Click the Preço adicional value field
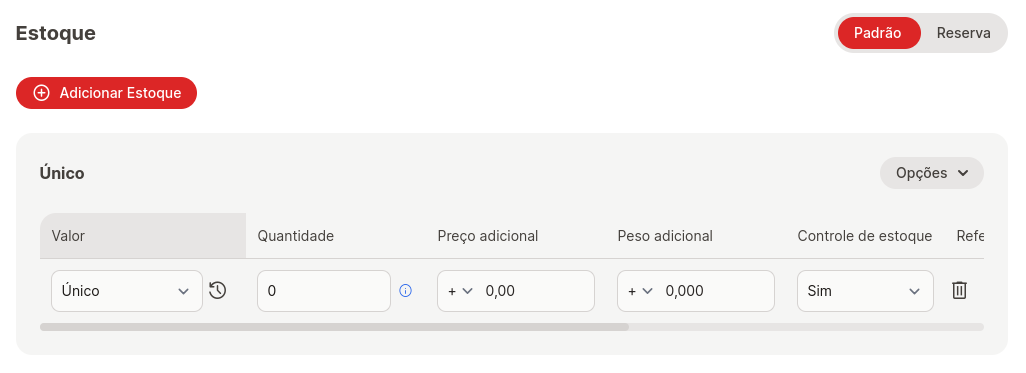 pyautogui.click(x=535, y=291)
